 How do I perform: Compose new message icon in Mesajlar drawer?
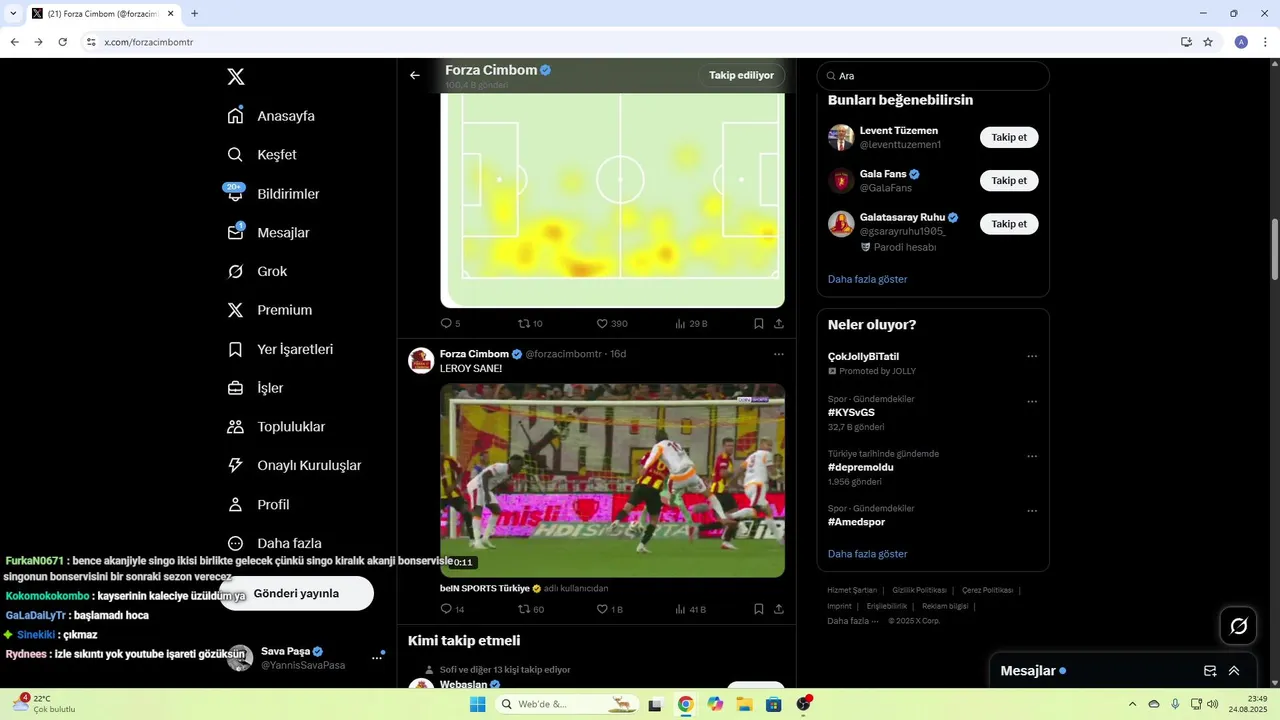click(1210, 671)
